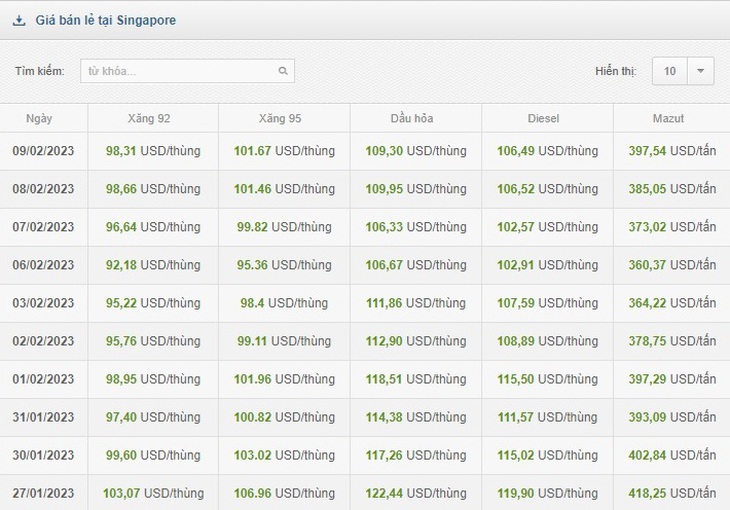Sort by the Diesel column header
This screenshot has width=730, height=510.
click(543, 118)
